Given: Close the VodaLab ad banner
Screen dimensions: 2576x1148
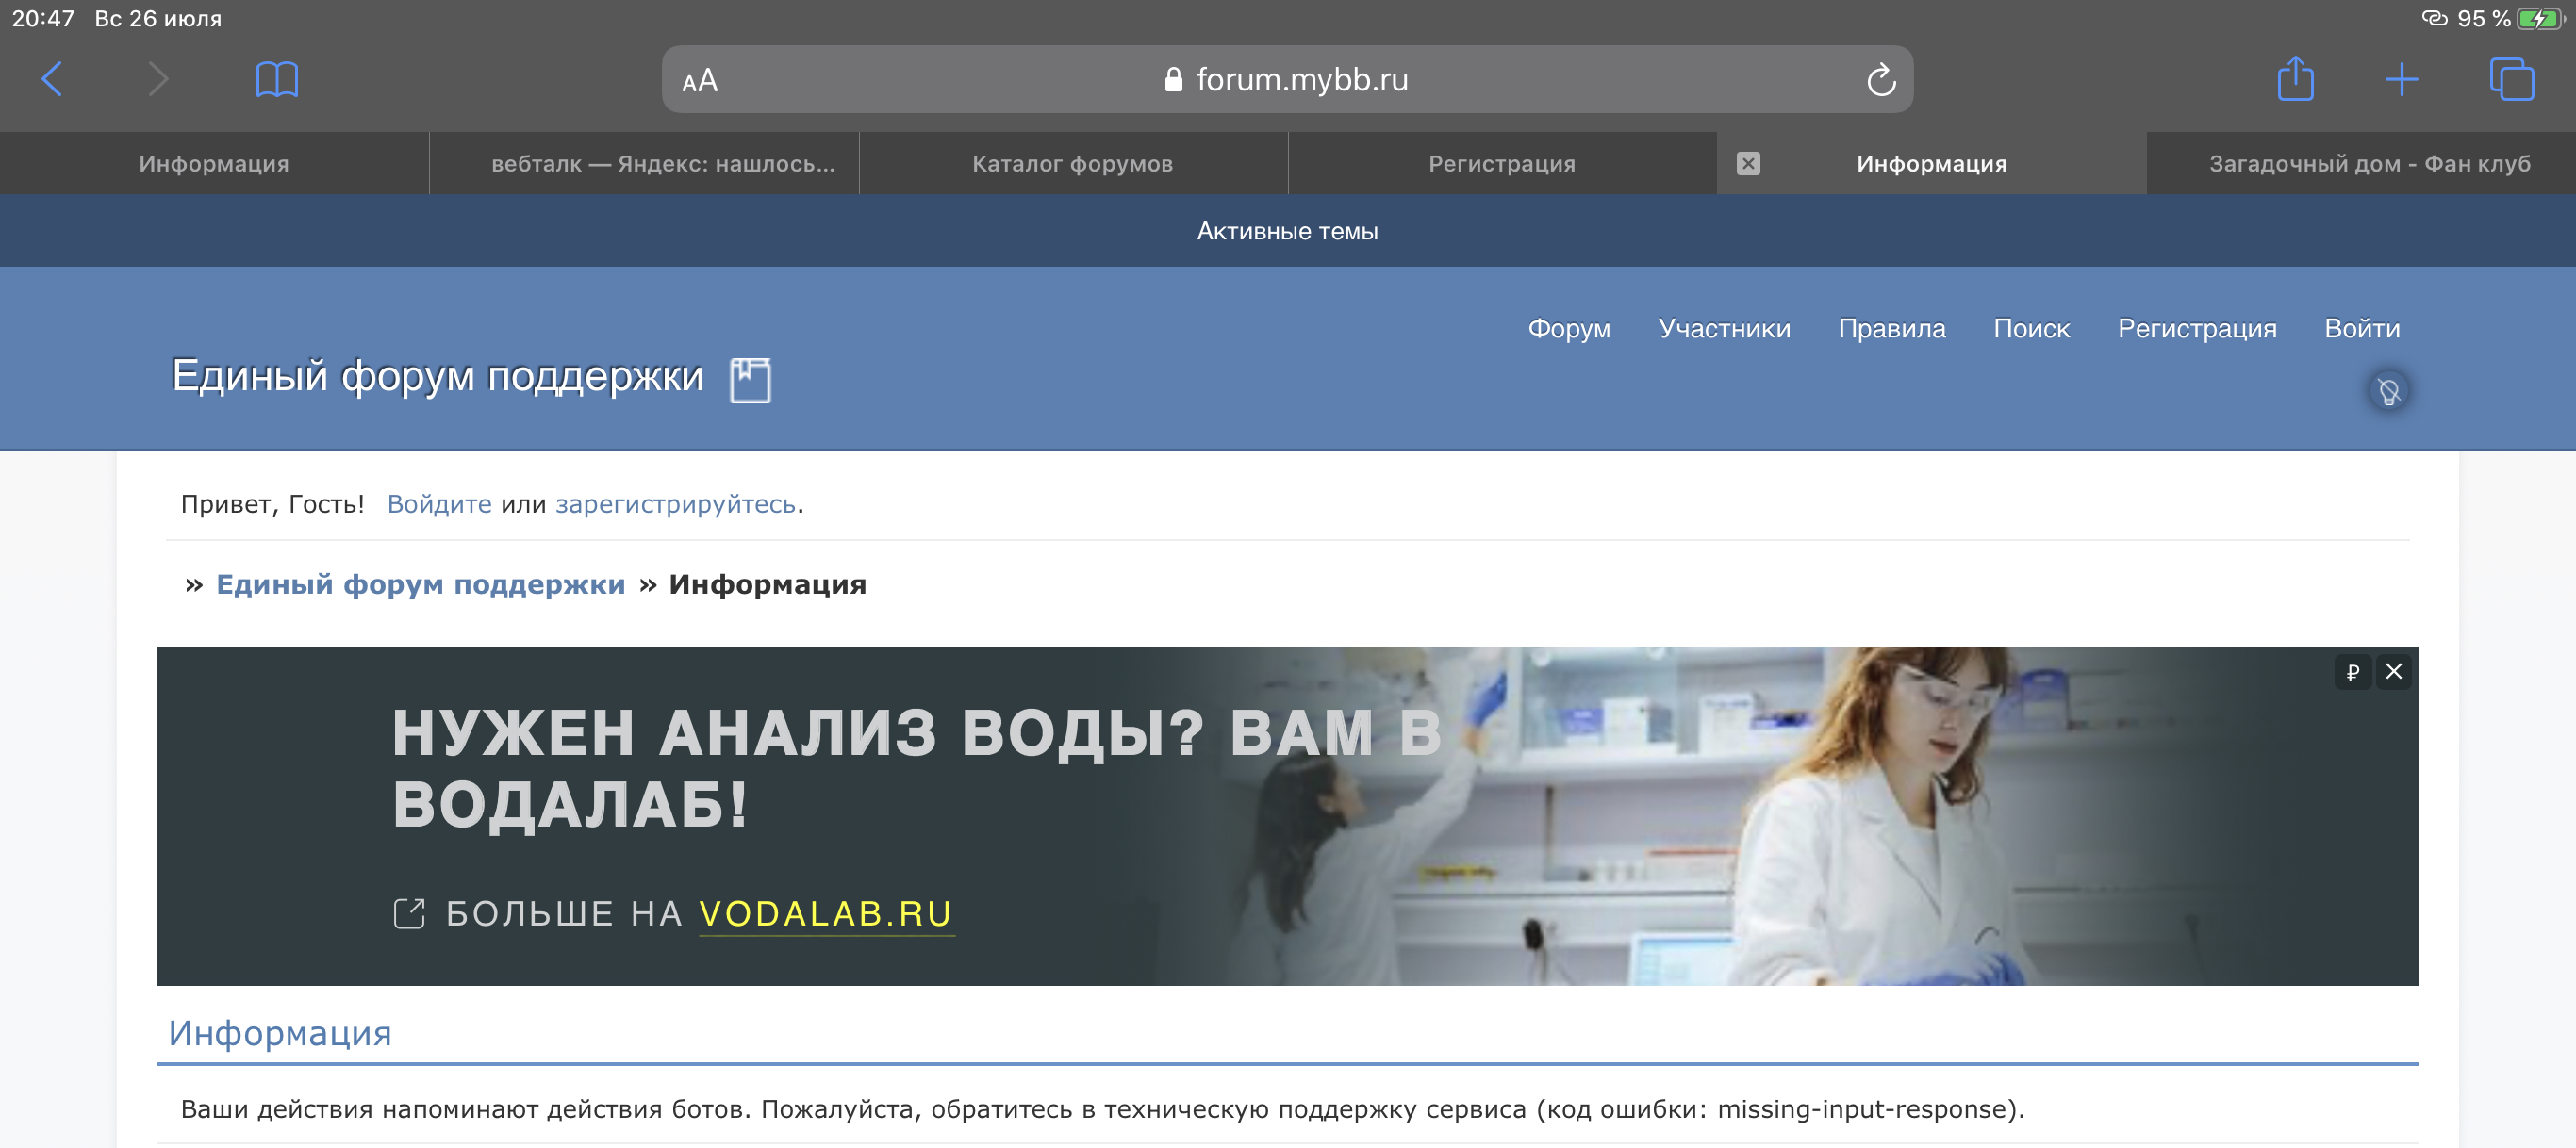Looking at the screenshot, I should click(x=2393, y=672).
